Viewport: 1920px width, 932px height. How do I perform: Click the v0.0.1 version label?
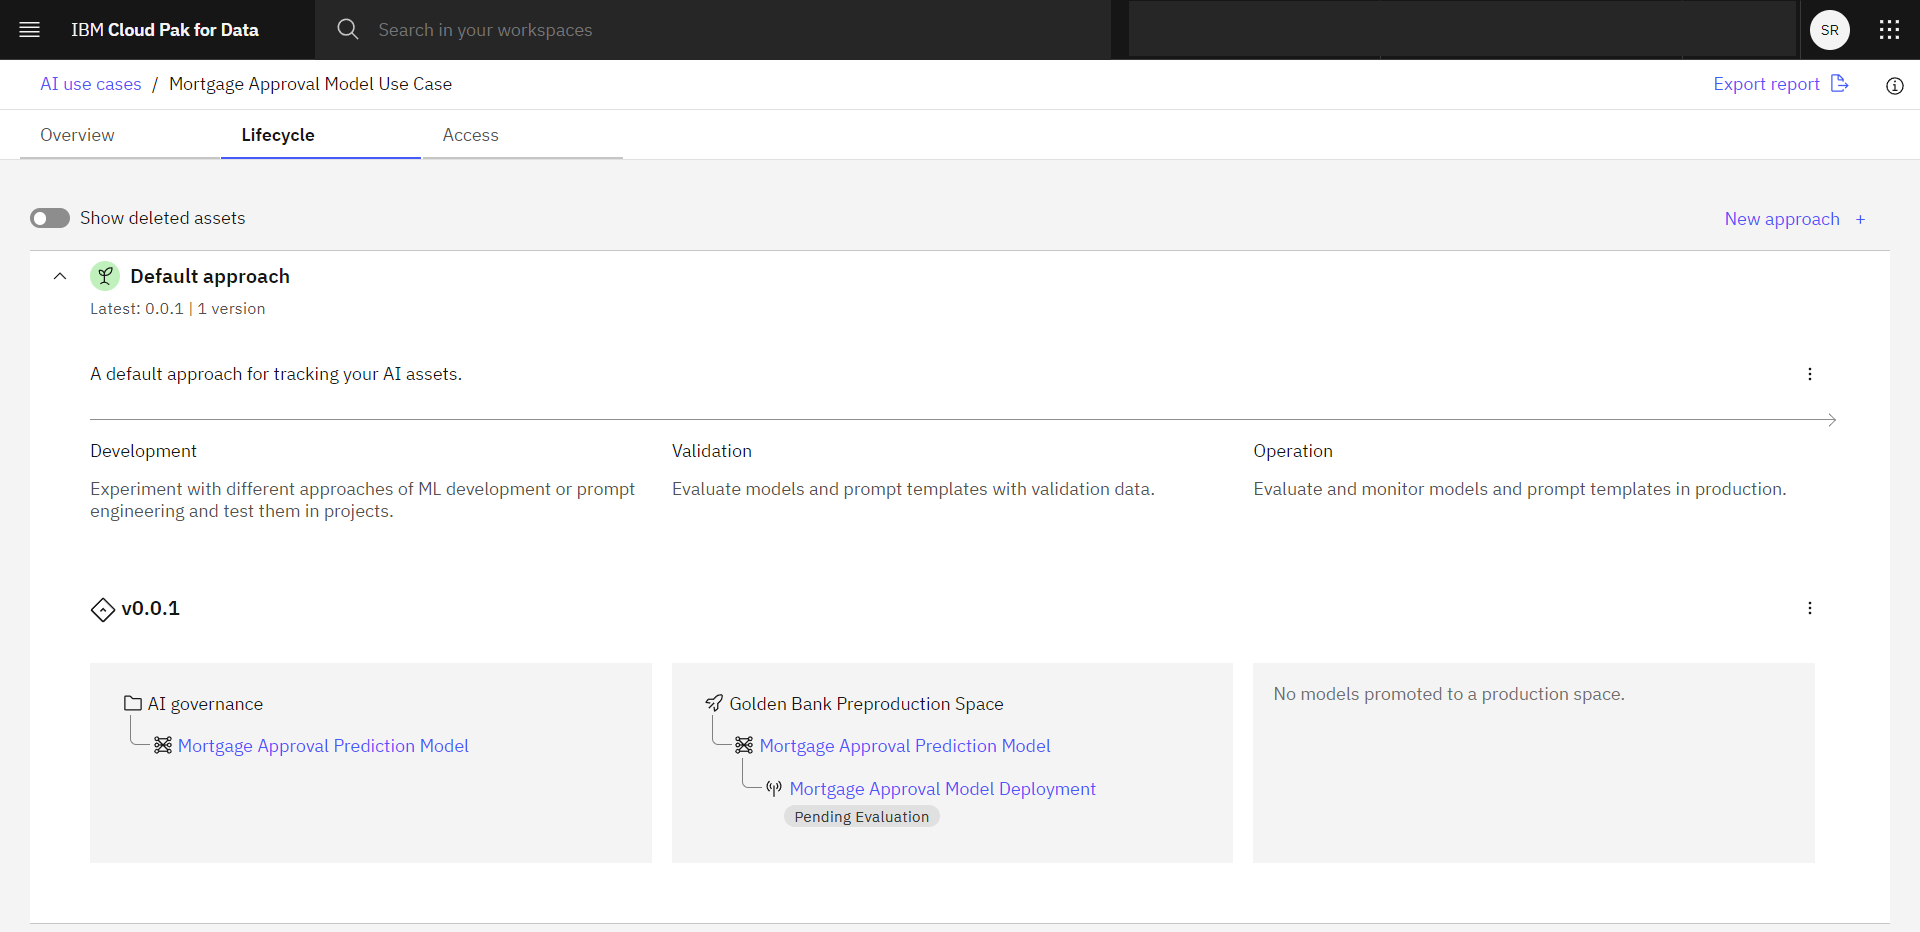tap(151, 608)
